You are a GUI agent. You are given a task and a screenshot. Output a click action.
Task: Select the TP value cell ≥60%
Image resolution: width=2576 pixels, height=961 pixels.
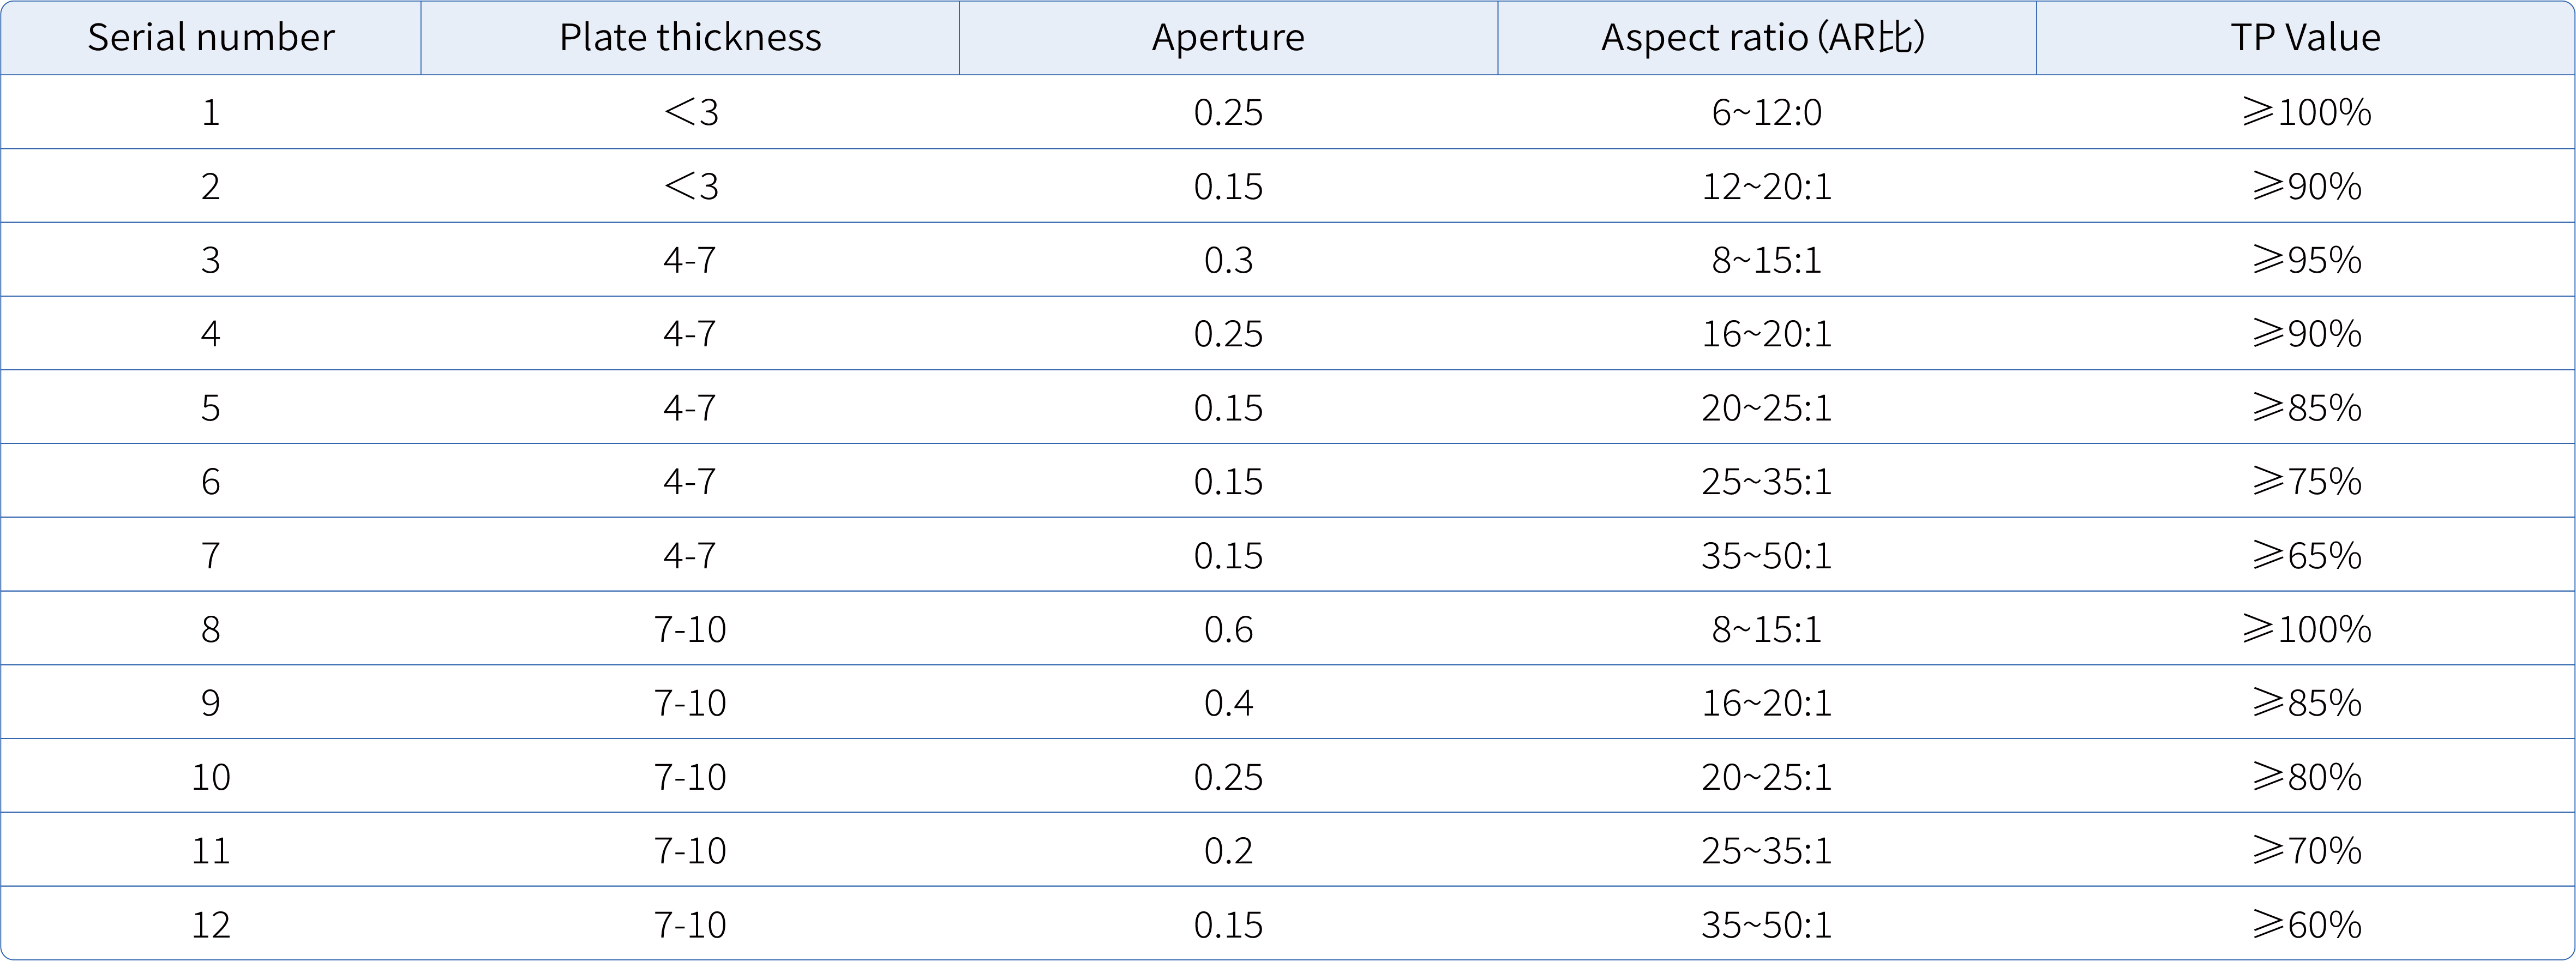(2305, 925)
